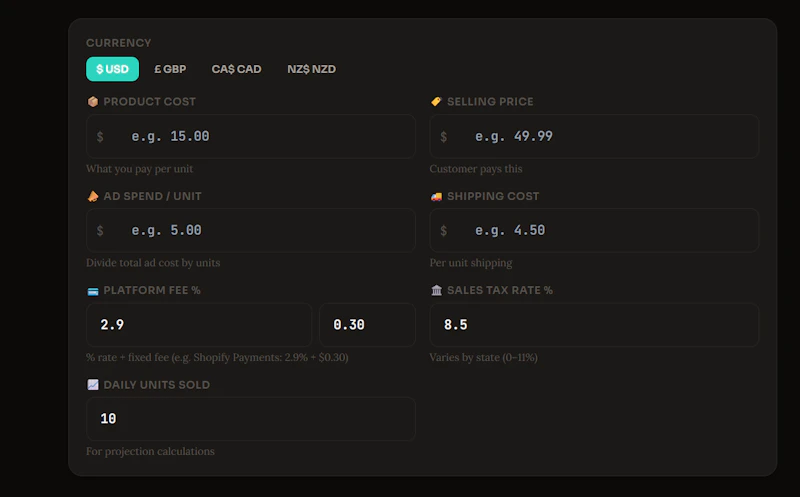Click 'Divide total ad cost by units' hint

[153, 263]
